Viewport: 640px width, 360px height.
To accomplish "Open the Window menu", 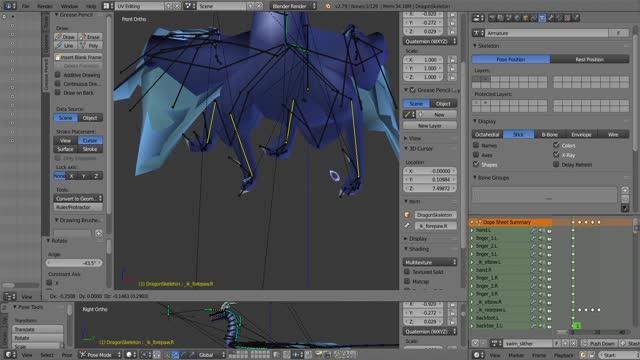I will 69,6.
